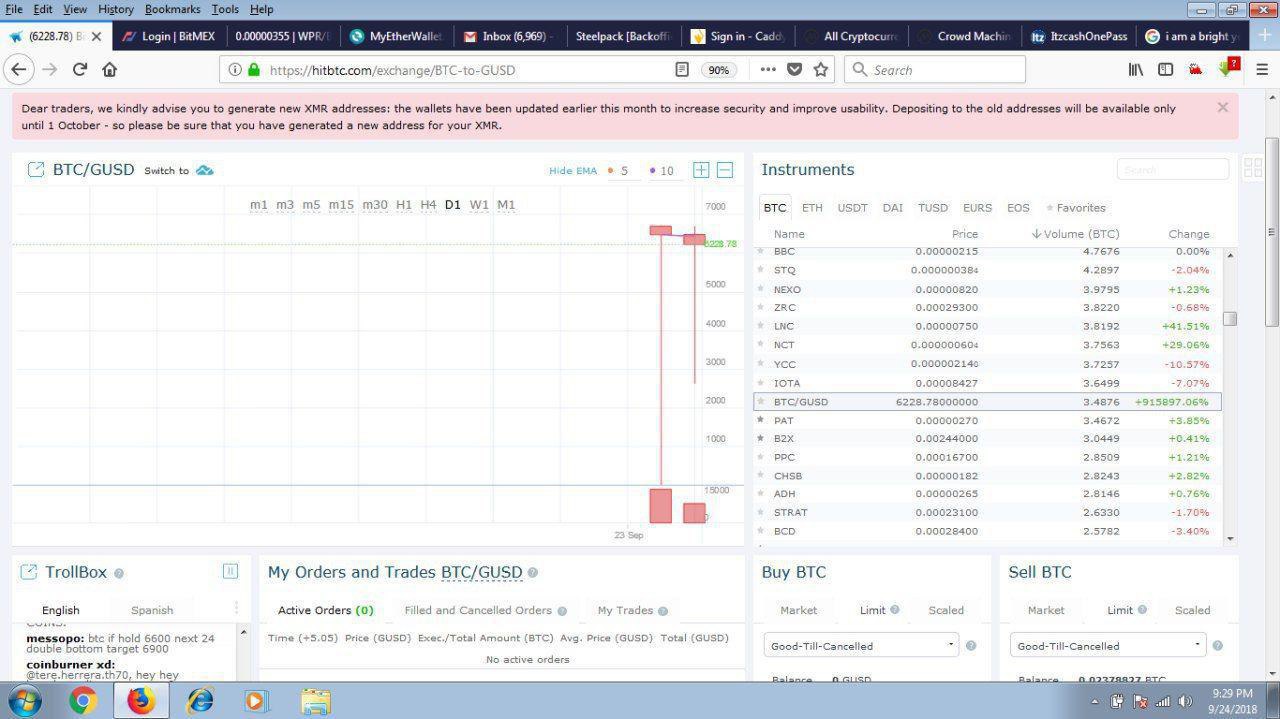Switch to Login | BitMEX browser tab
1280x719 pixels.
pos(168,36)
